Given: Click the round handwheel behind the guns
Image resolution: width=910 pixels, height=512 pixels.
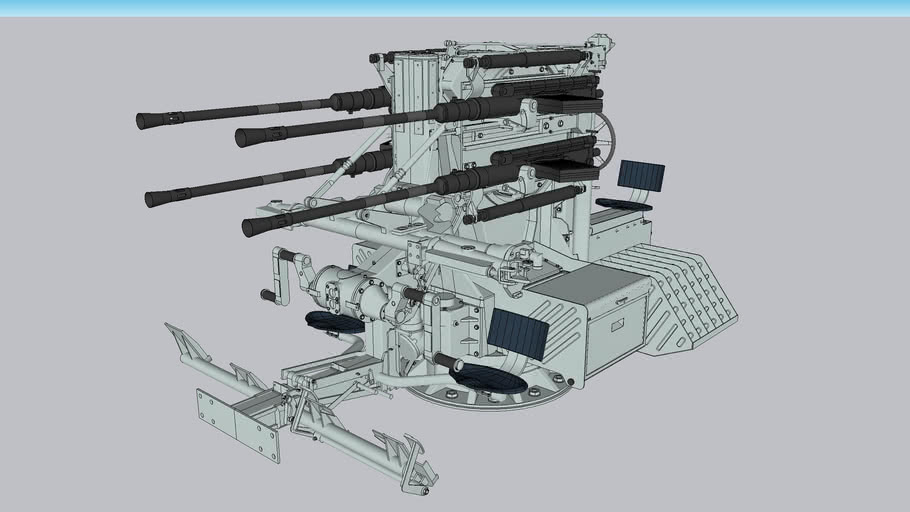Looking at the screenshot, I should 605,139.
